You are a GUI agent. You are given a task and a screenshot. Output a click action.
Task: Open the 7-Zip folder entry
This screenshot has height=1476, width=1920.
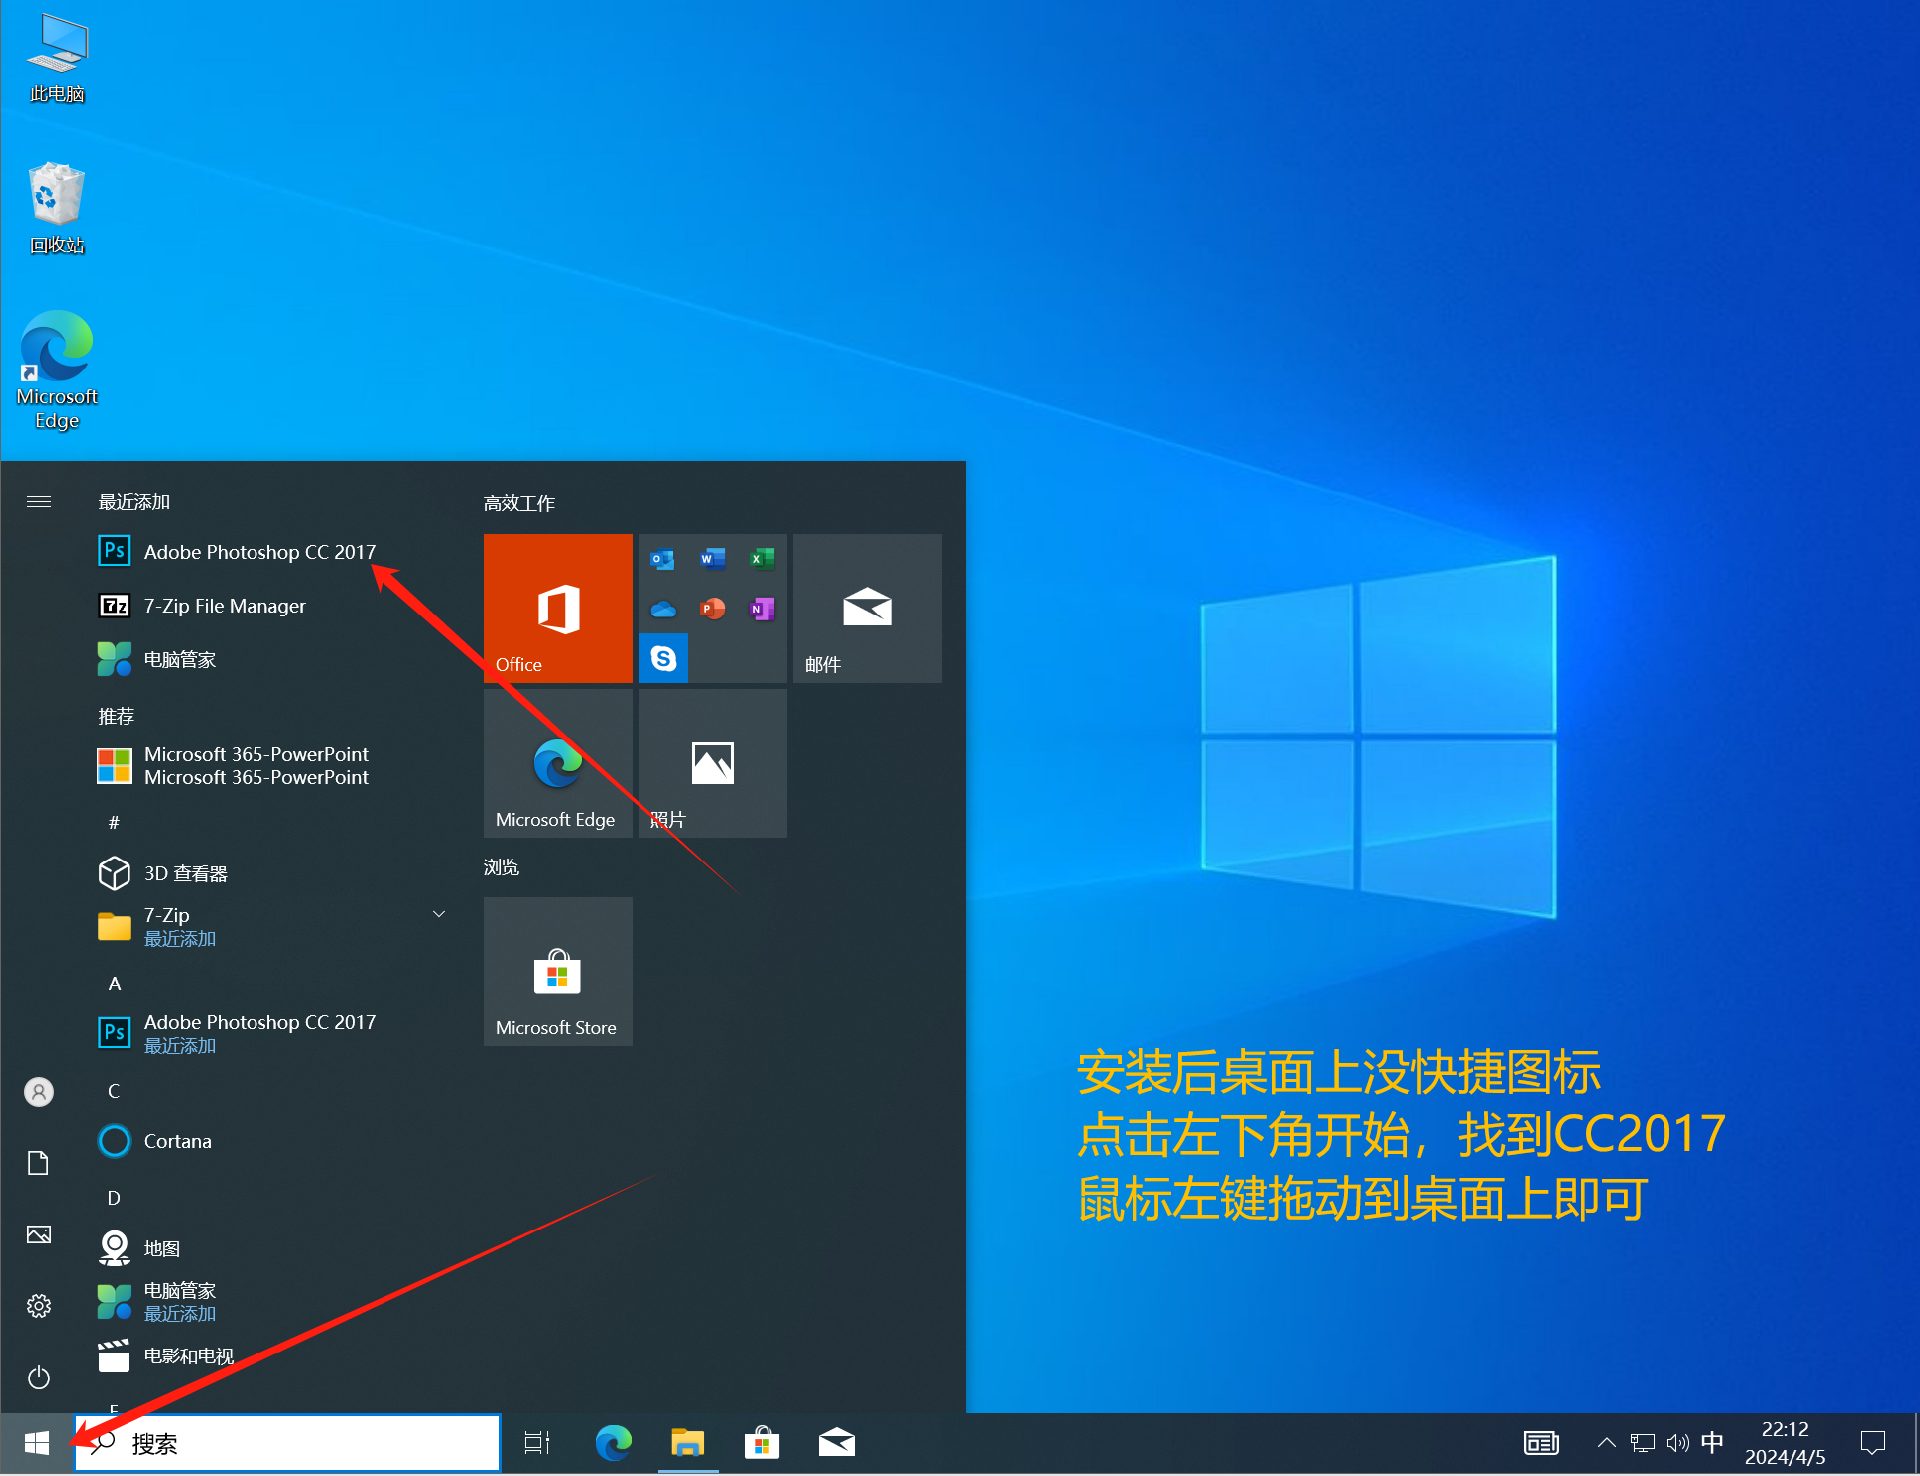click(270, 927)
